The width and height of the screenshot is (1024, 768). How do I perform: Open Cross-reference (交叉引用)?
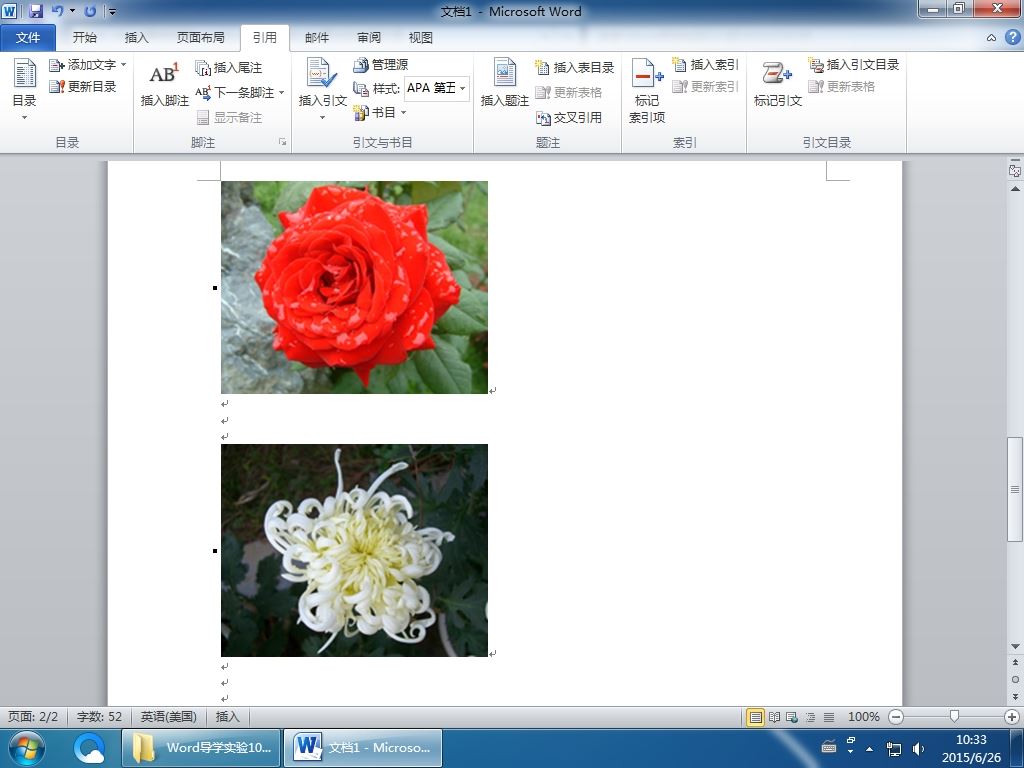568,118
